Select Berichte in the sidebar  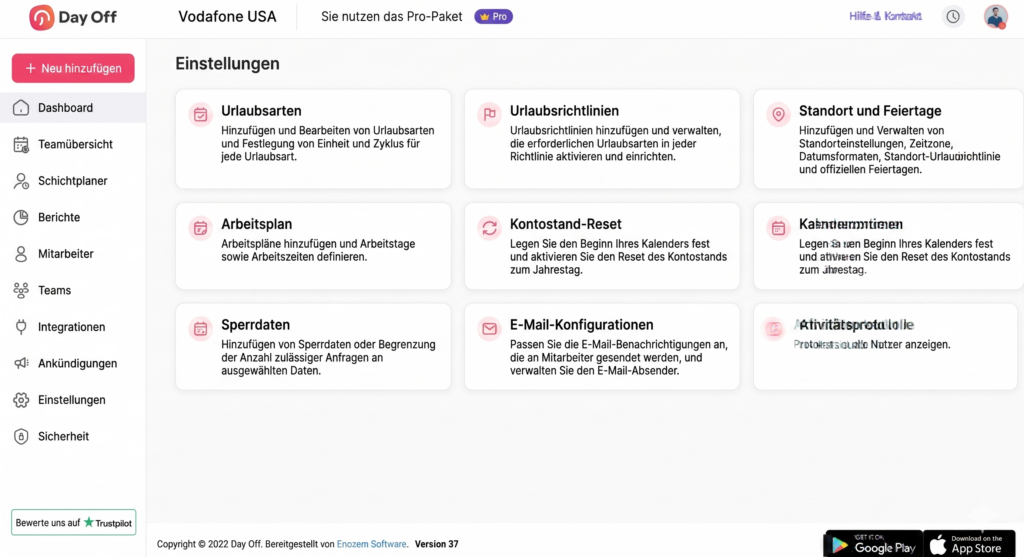(59, 217)
